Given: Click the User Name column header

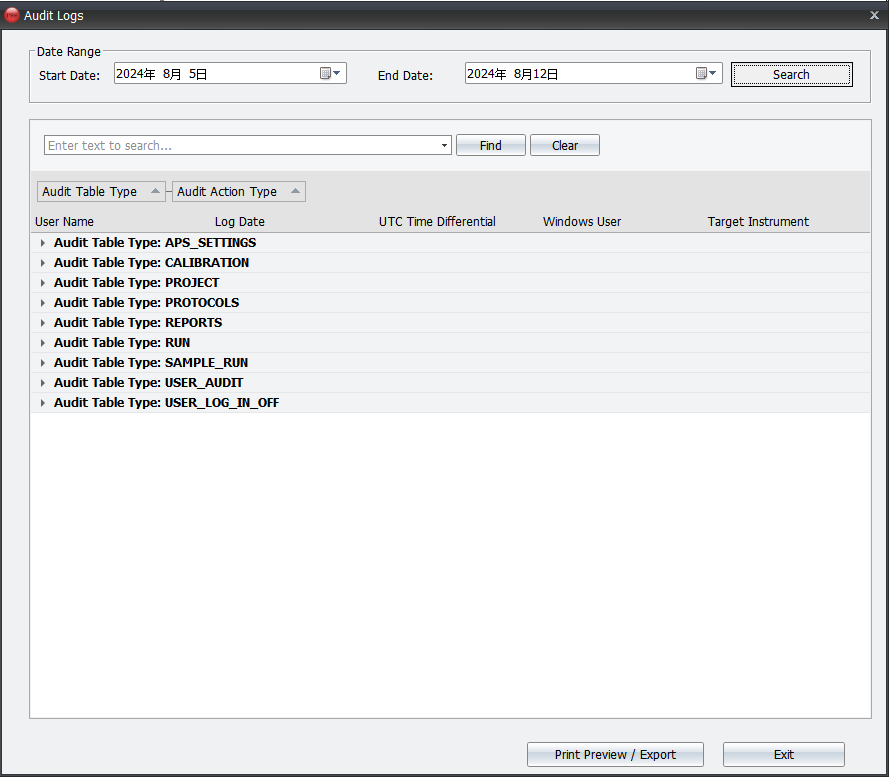Looking at the screenshot, I should [65, 222].
